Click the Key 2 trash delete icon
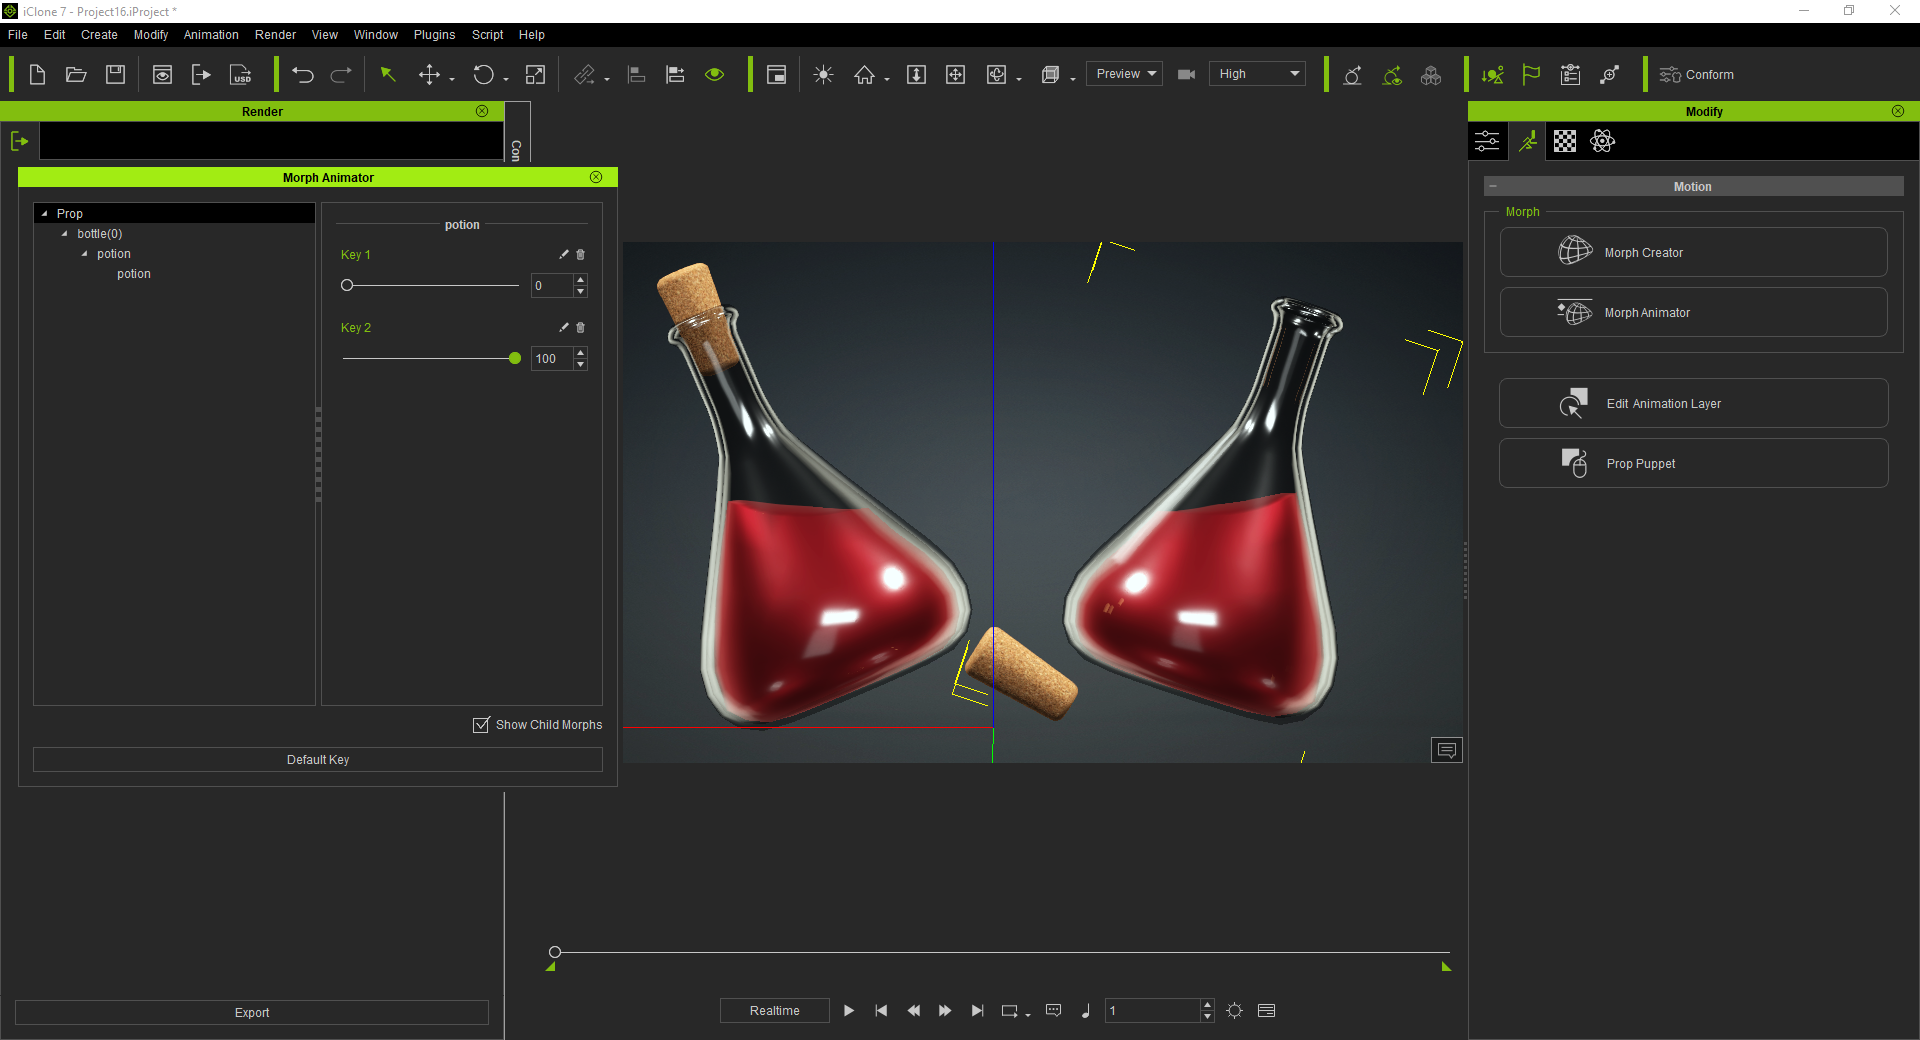 pyautogui.click(x=581, y=328)
